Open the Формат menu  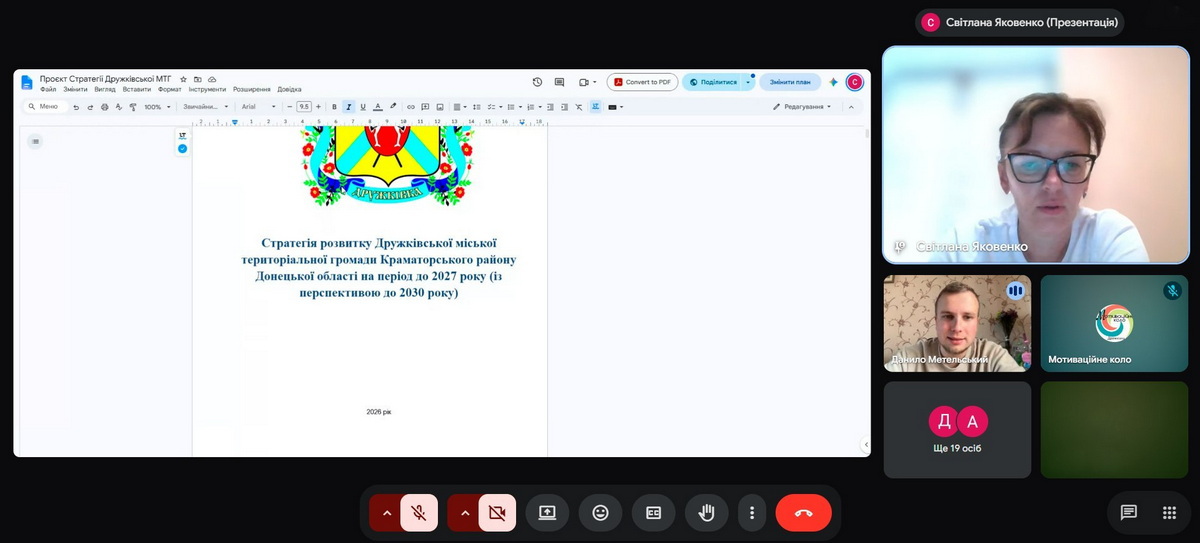pos(169,89)
